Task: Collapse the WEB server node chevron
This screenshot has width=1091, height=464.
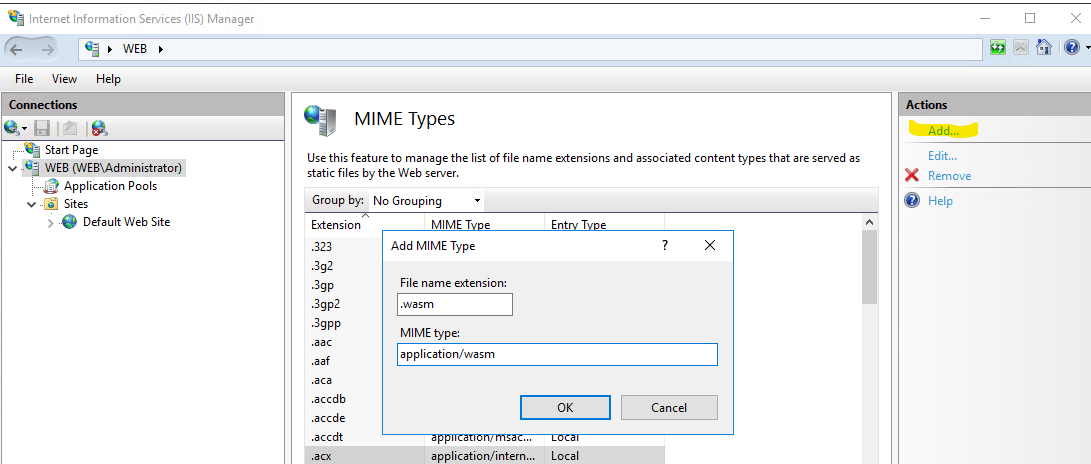Action: coord(13,168)
